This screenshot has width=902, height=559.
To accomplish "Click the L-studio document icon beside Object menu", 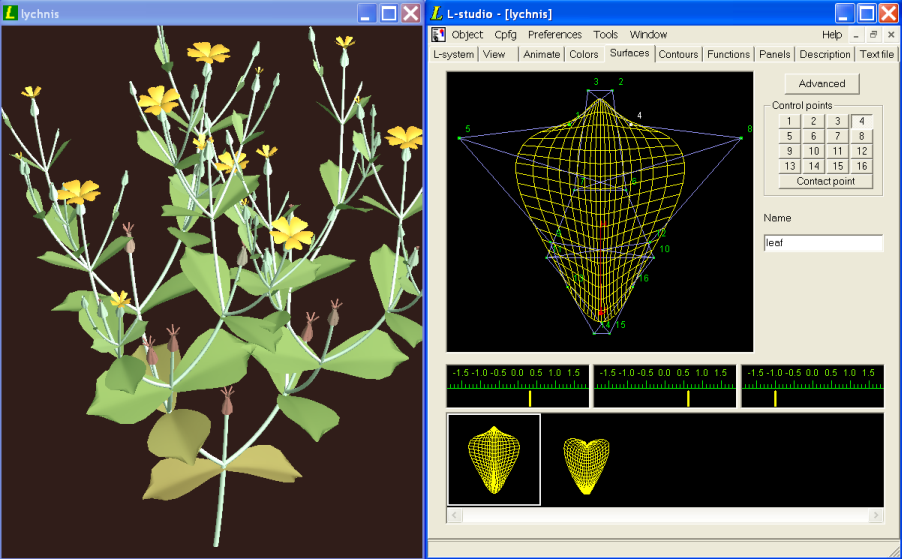I will pos(438,35).
